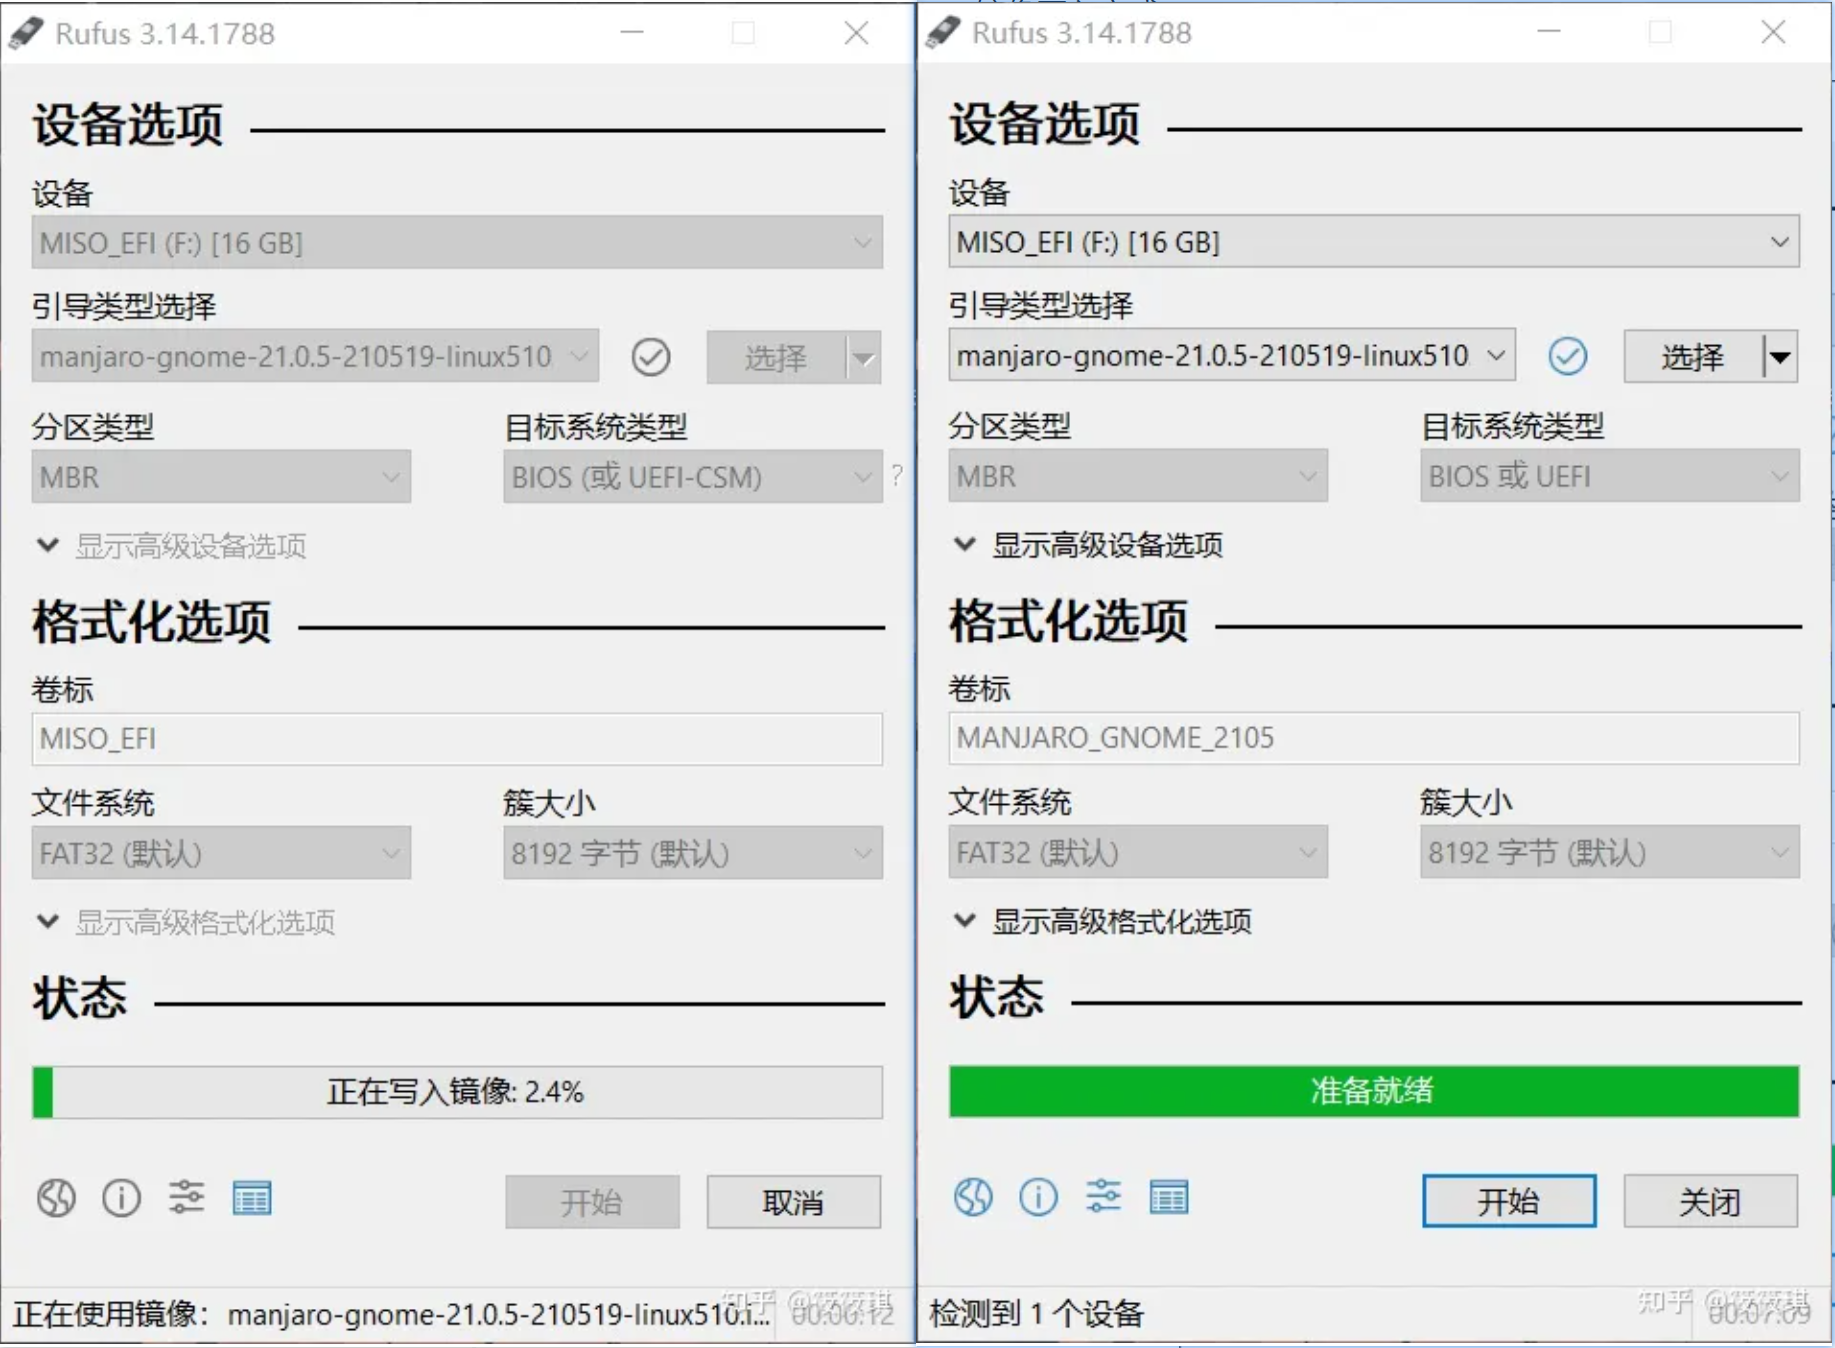Click split arrow beside 选择 in right window
This screenshot has width=1835, height=1348.
(x=1780, y=356)
